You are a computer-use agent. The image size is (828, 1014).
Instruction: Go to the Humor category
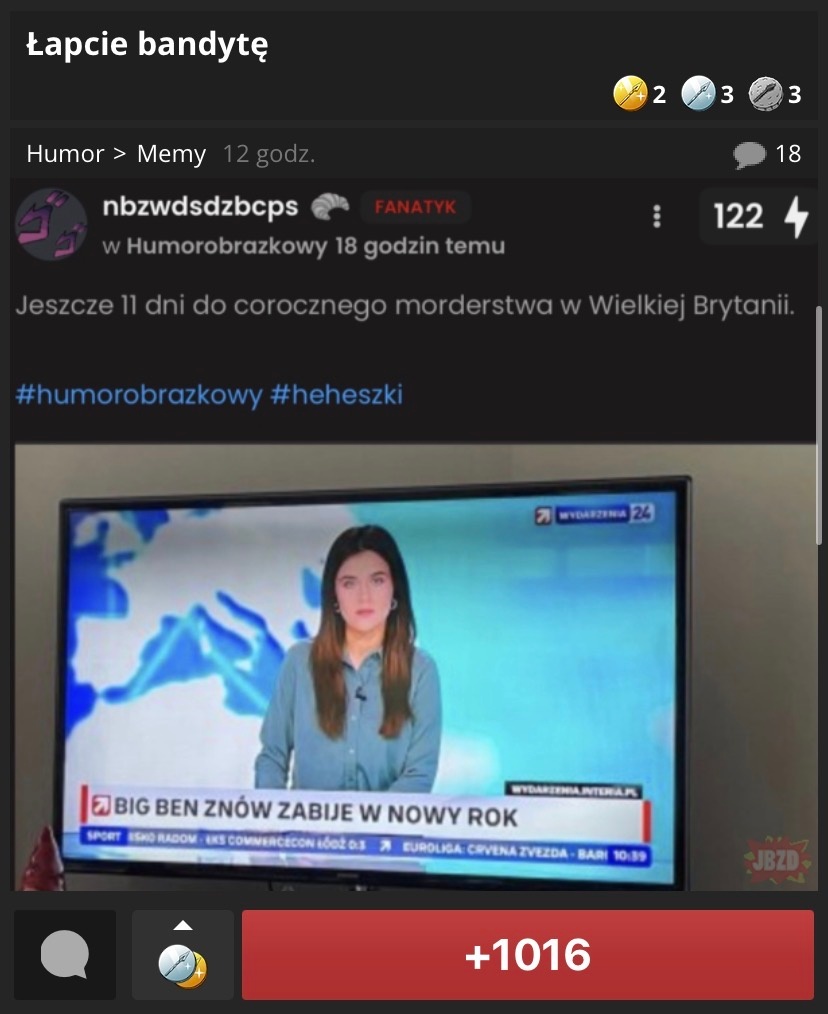(65, 154)
